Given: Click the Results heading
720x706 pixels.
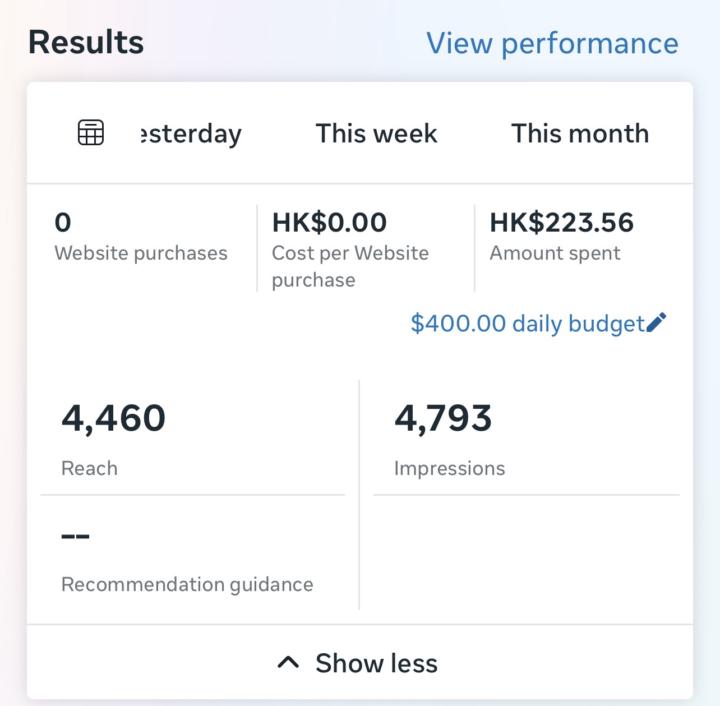Looking at the screenshot, I should [86, 43].
